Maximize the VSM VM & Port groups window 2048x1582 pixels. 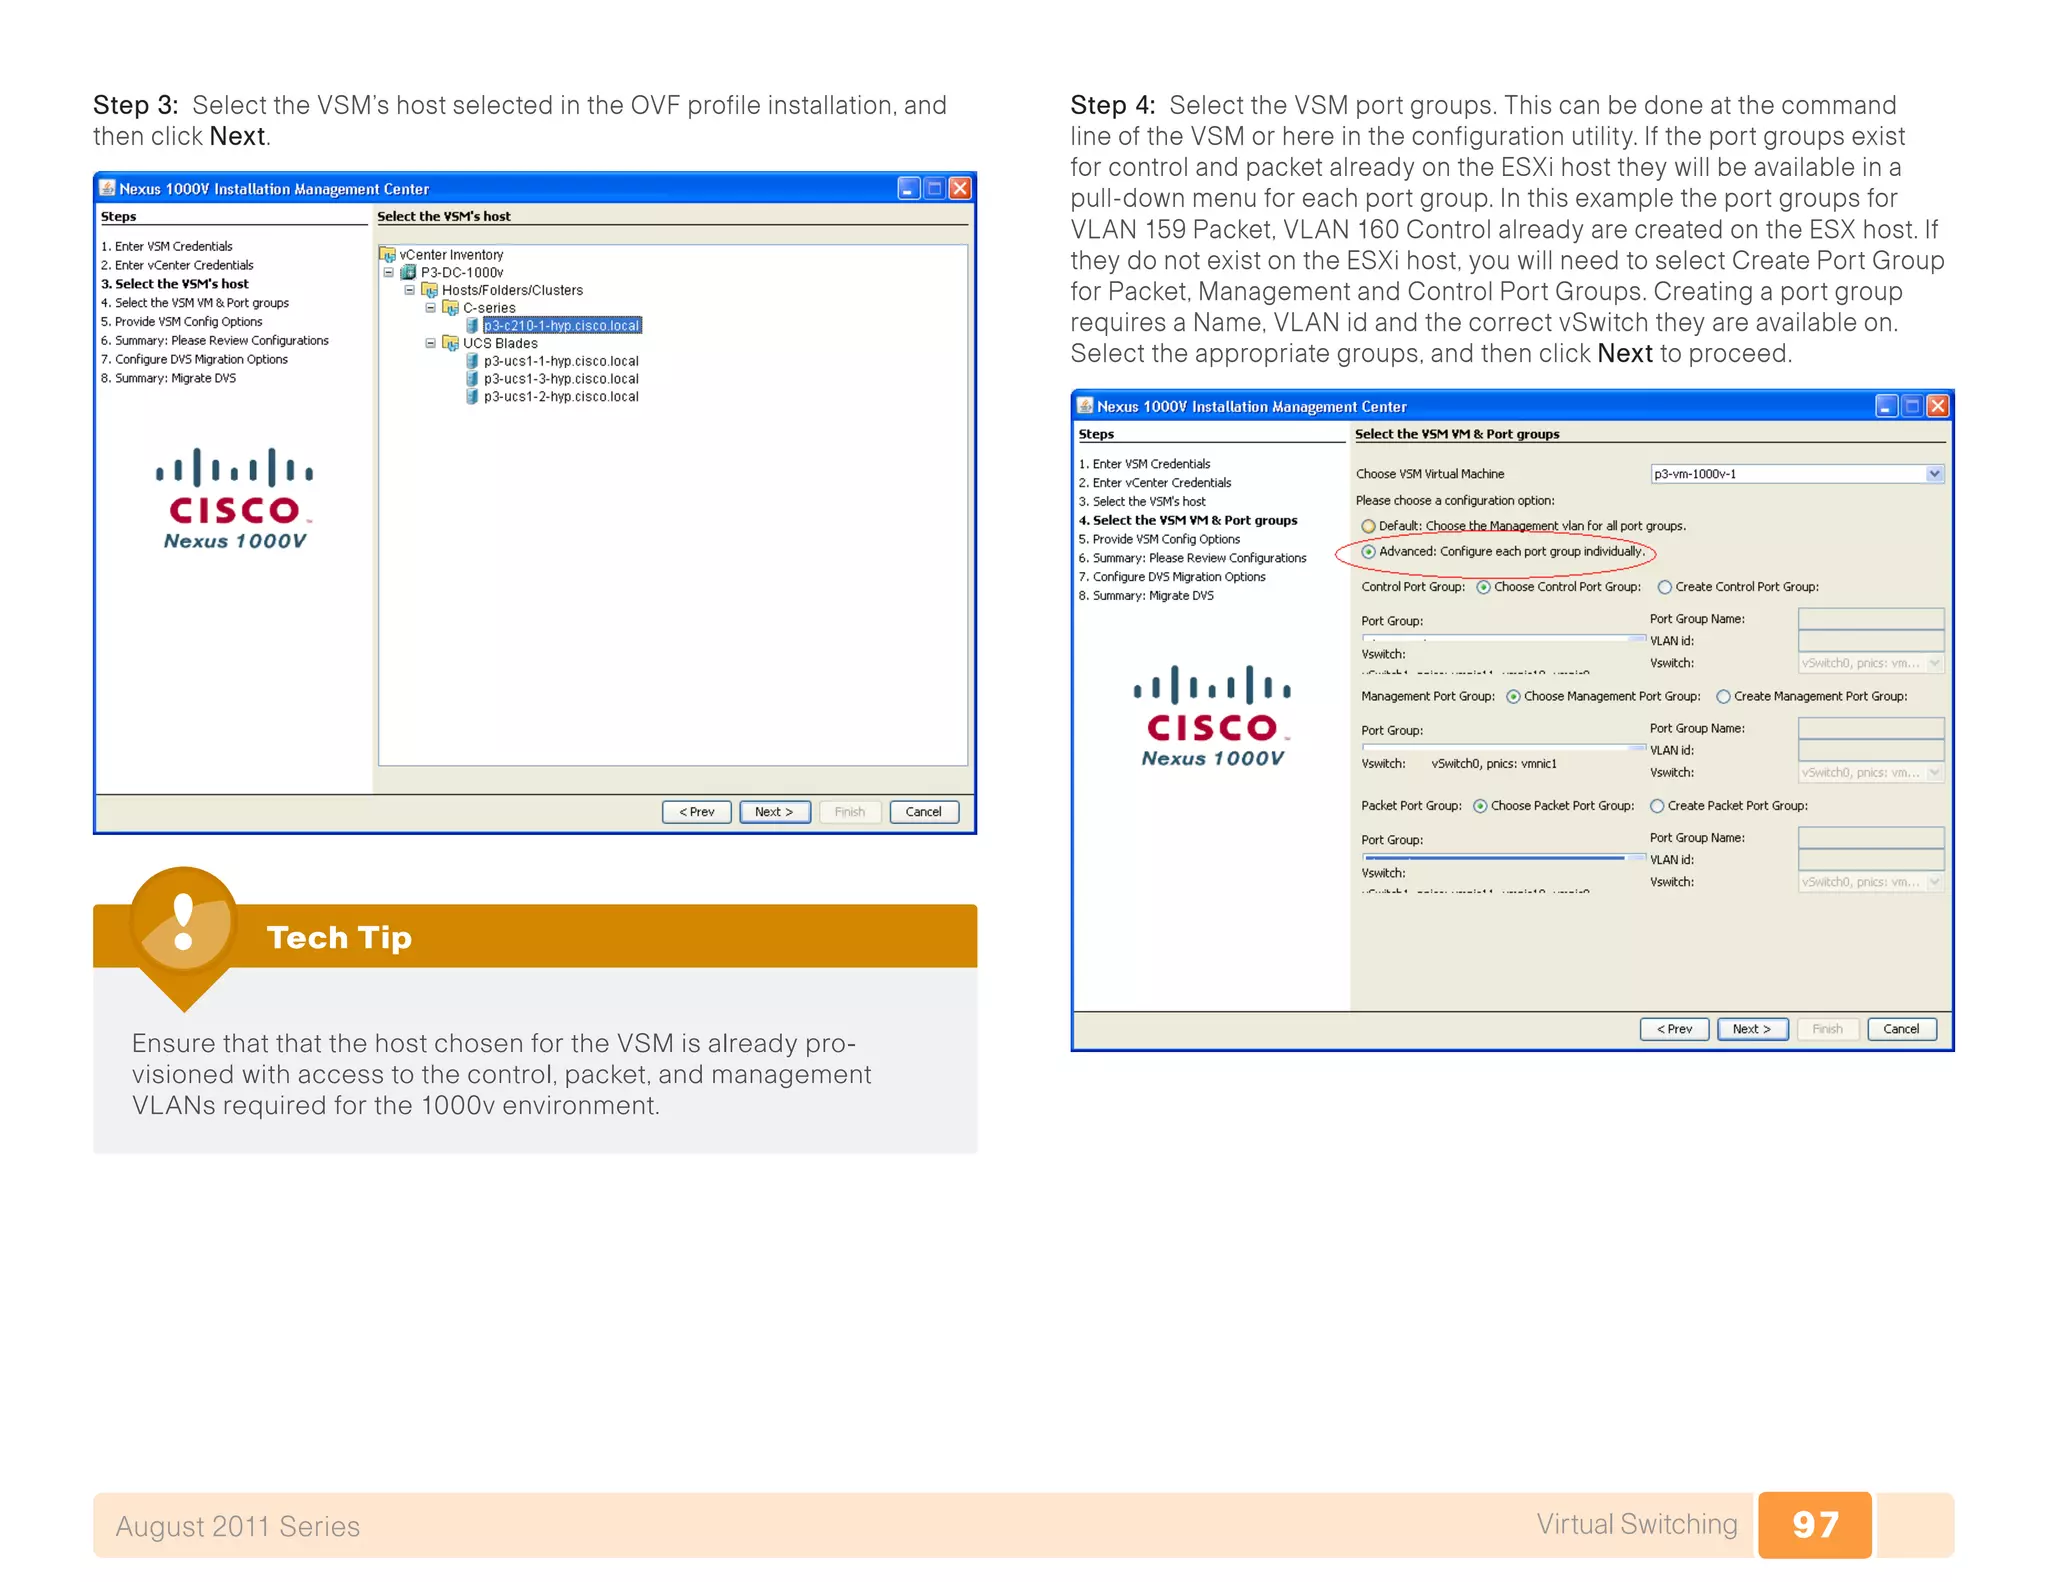tap(1912, 406)
